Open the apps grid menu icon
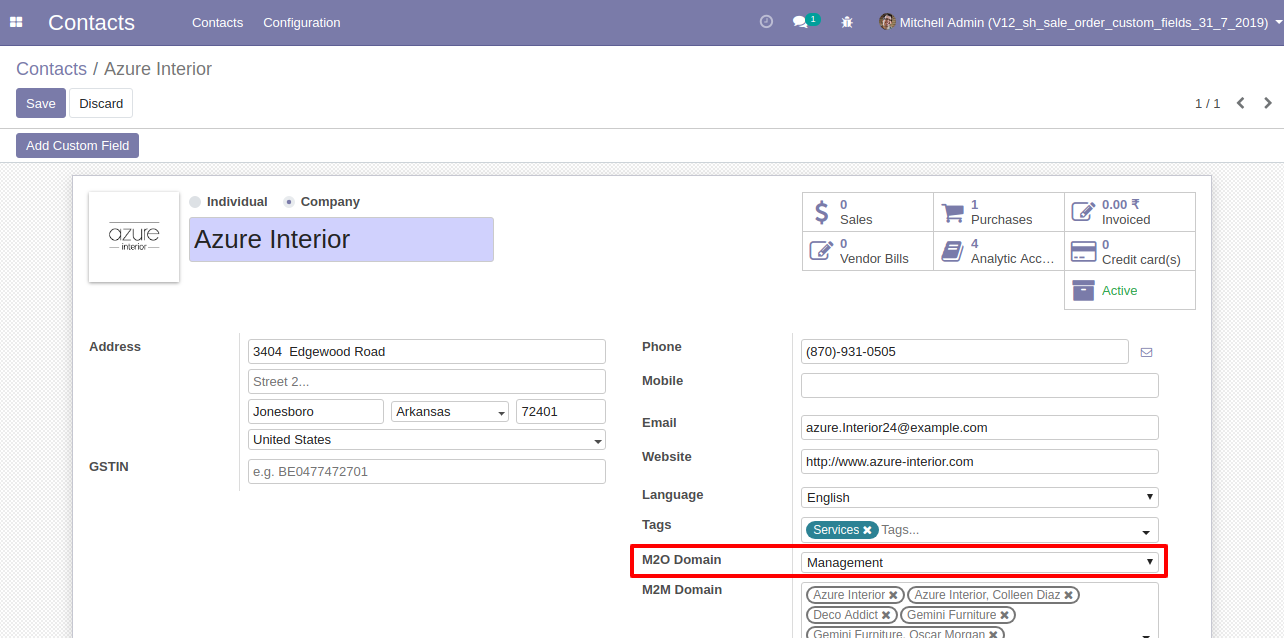1284x638 pixels. tap(16, 22)
